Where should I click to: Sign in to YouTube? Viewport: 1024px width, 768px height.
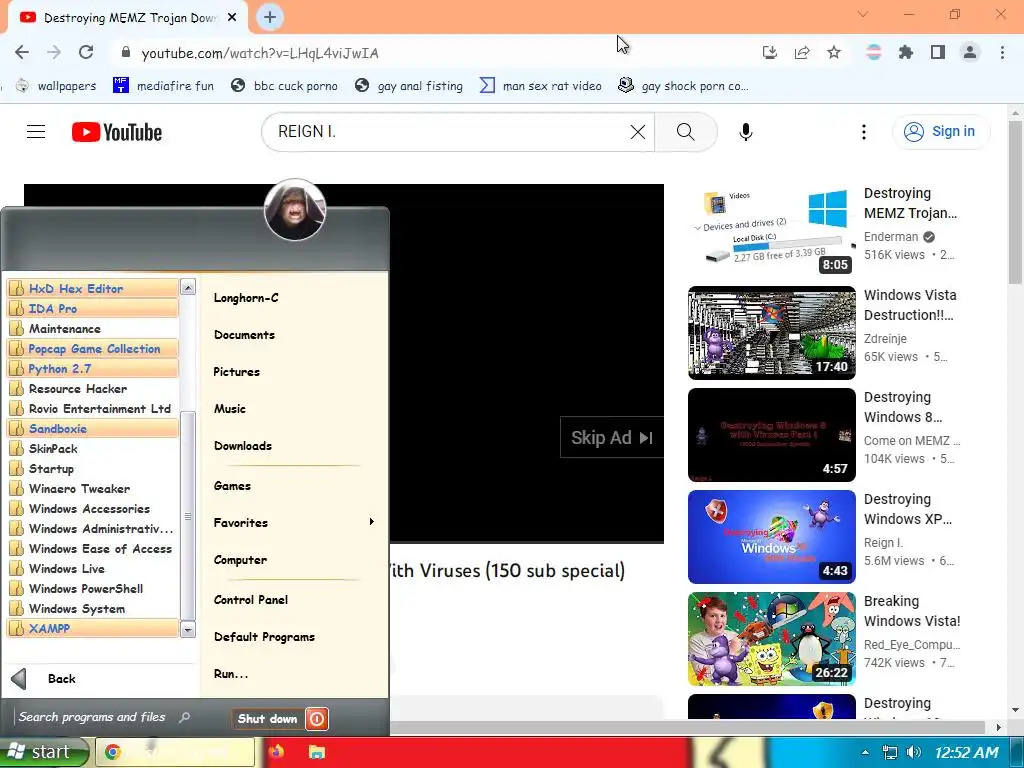pyautogui.click(x=940, y=131)
